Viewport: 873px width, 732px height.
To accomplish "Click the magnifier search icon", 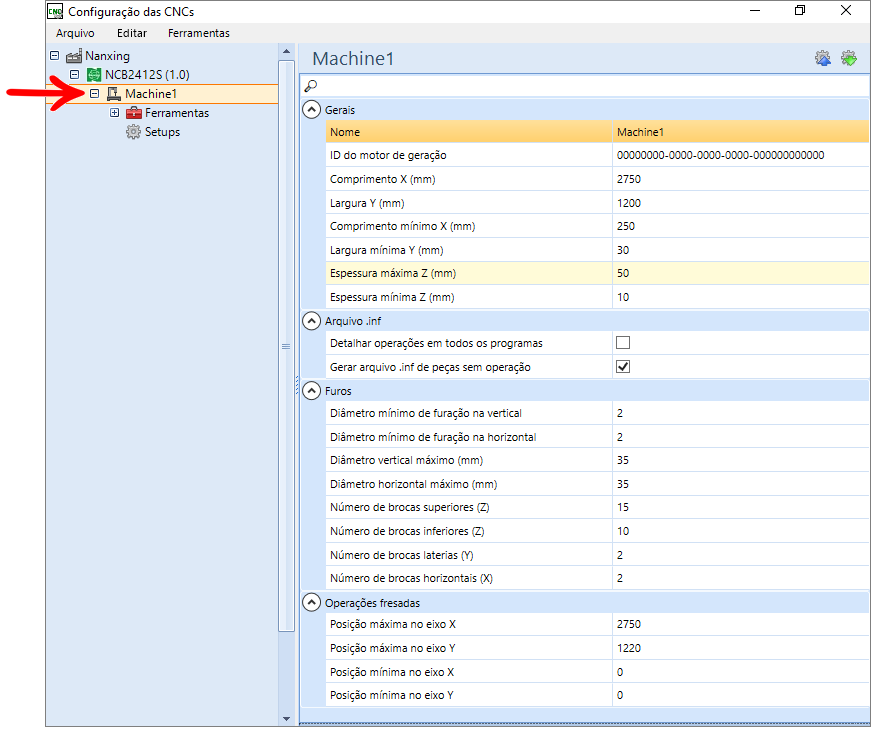I will pyautogui.click(x=311, y=86).
